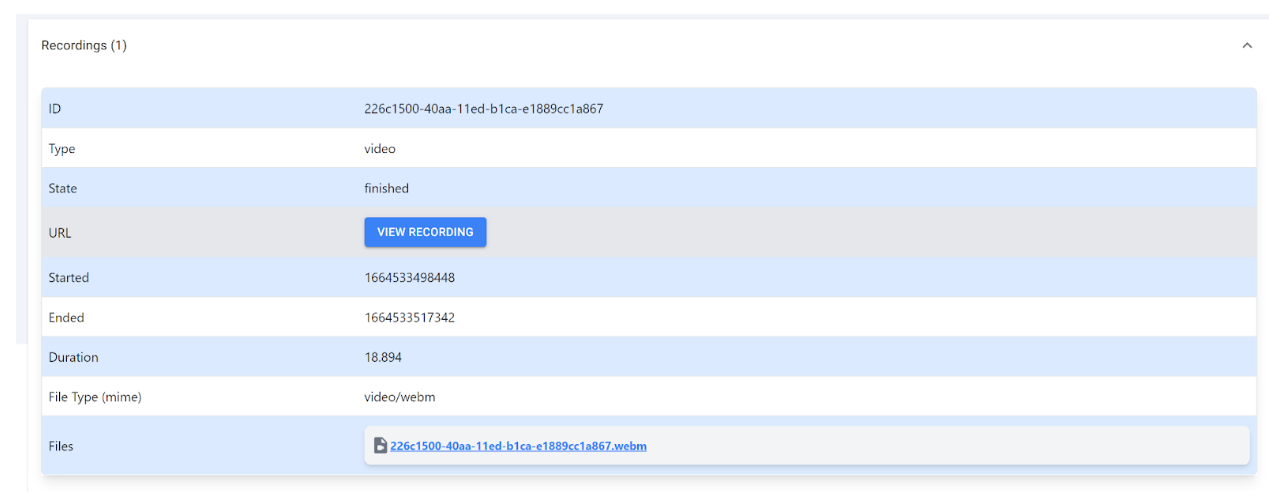
Task: Click the Type row label
Action: click(x=62, y=149)
